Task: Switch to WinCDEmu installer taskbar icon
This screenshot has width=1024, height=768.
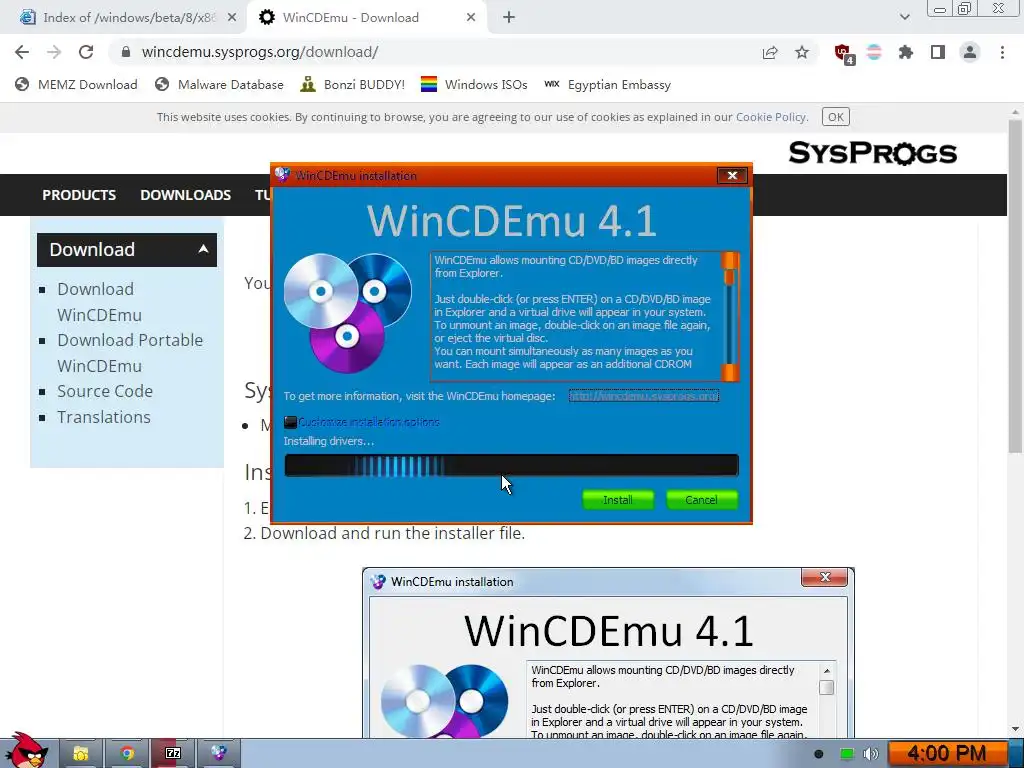Action: click(x=219, y=754)
